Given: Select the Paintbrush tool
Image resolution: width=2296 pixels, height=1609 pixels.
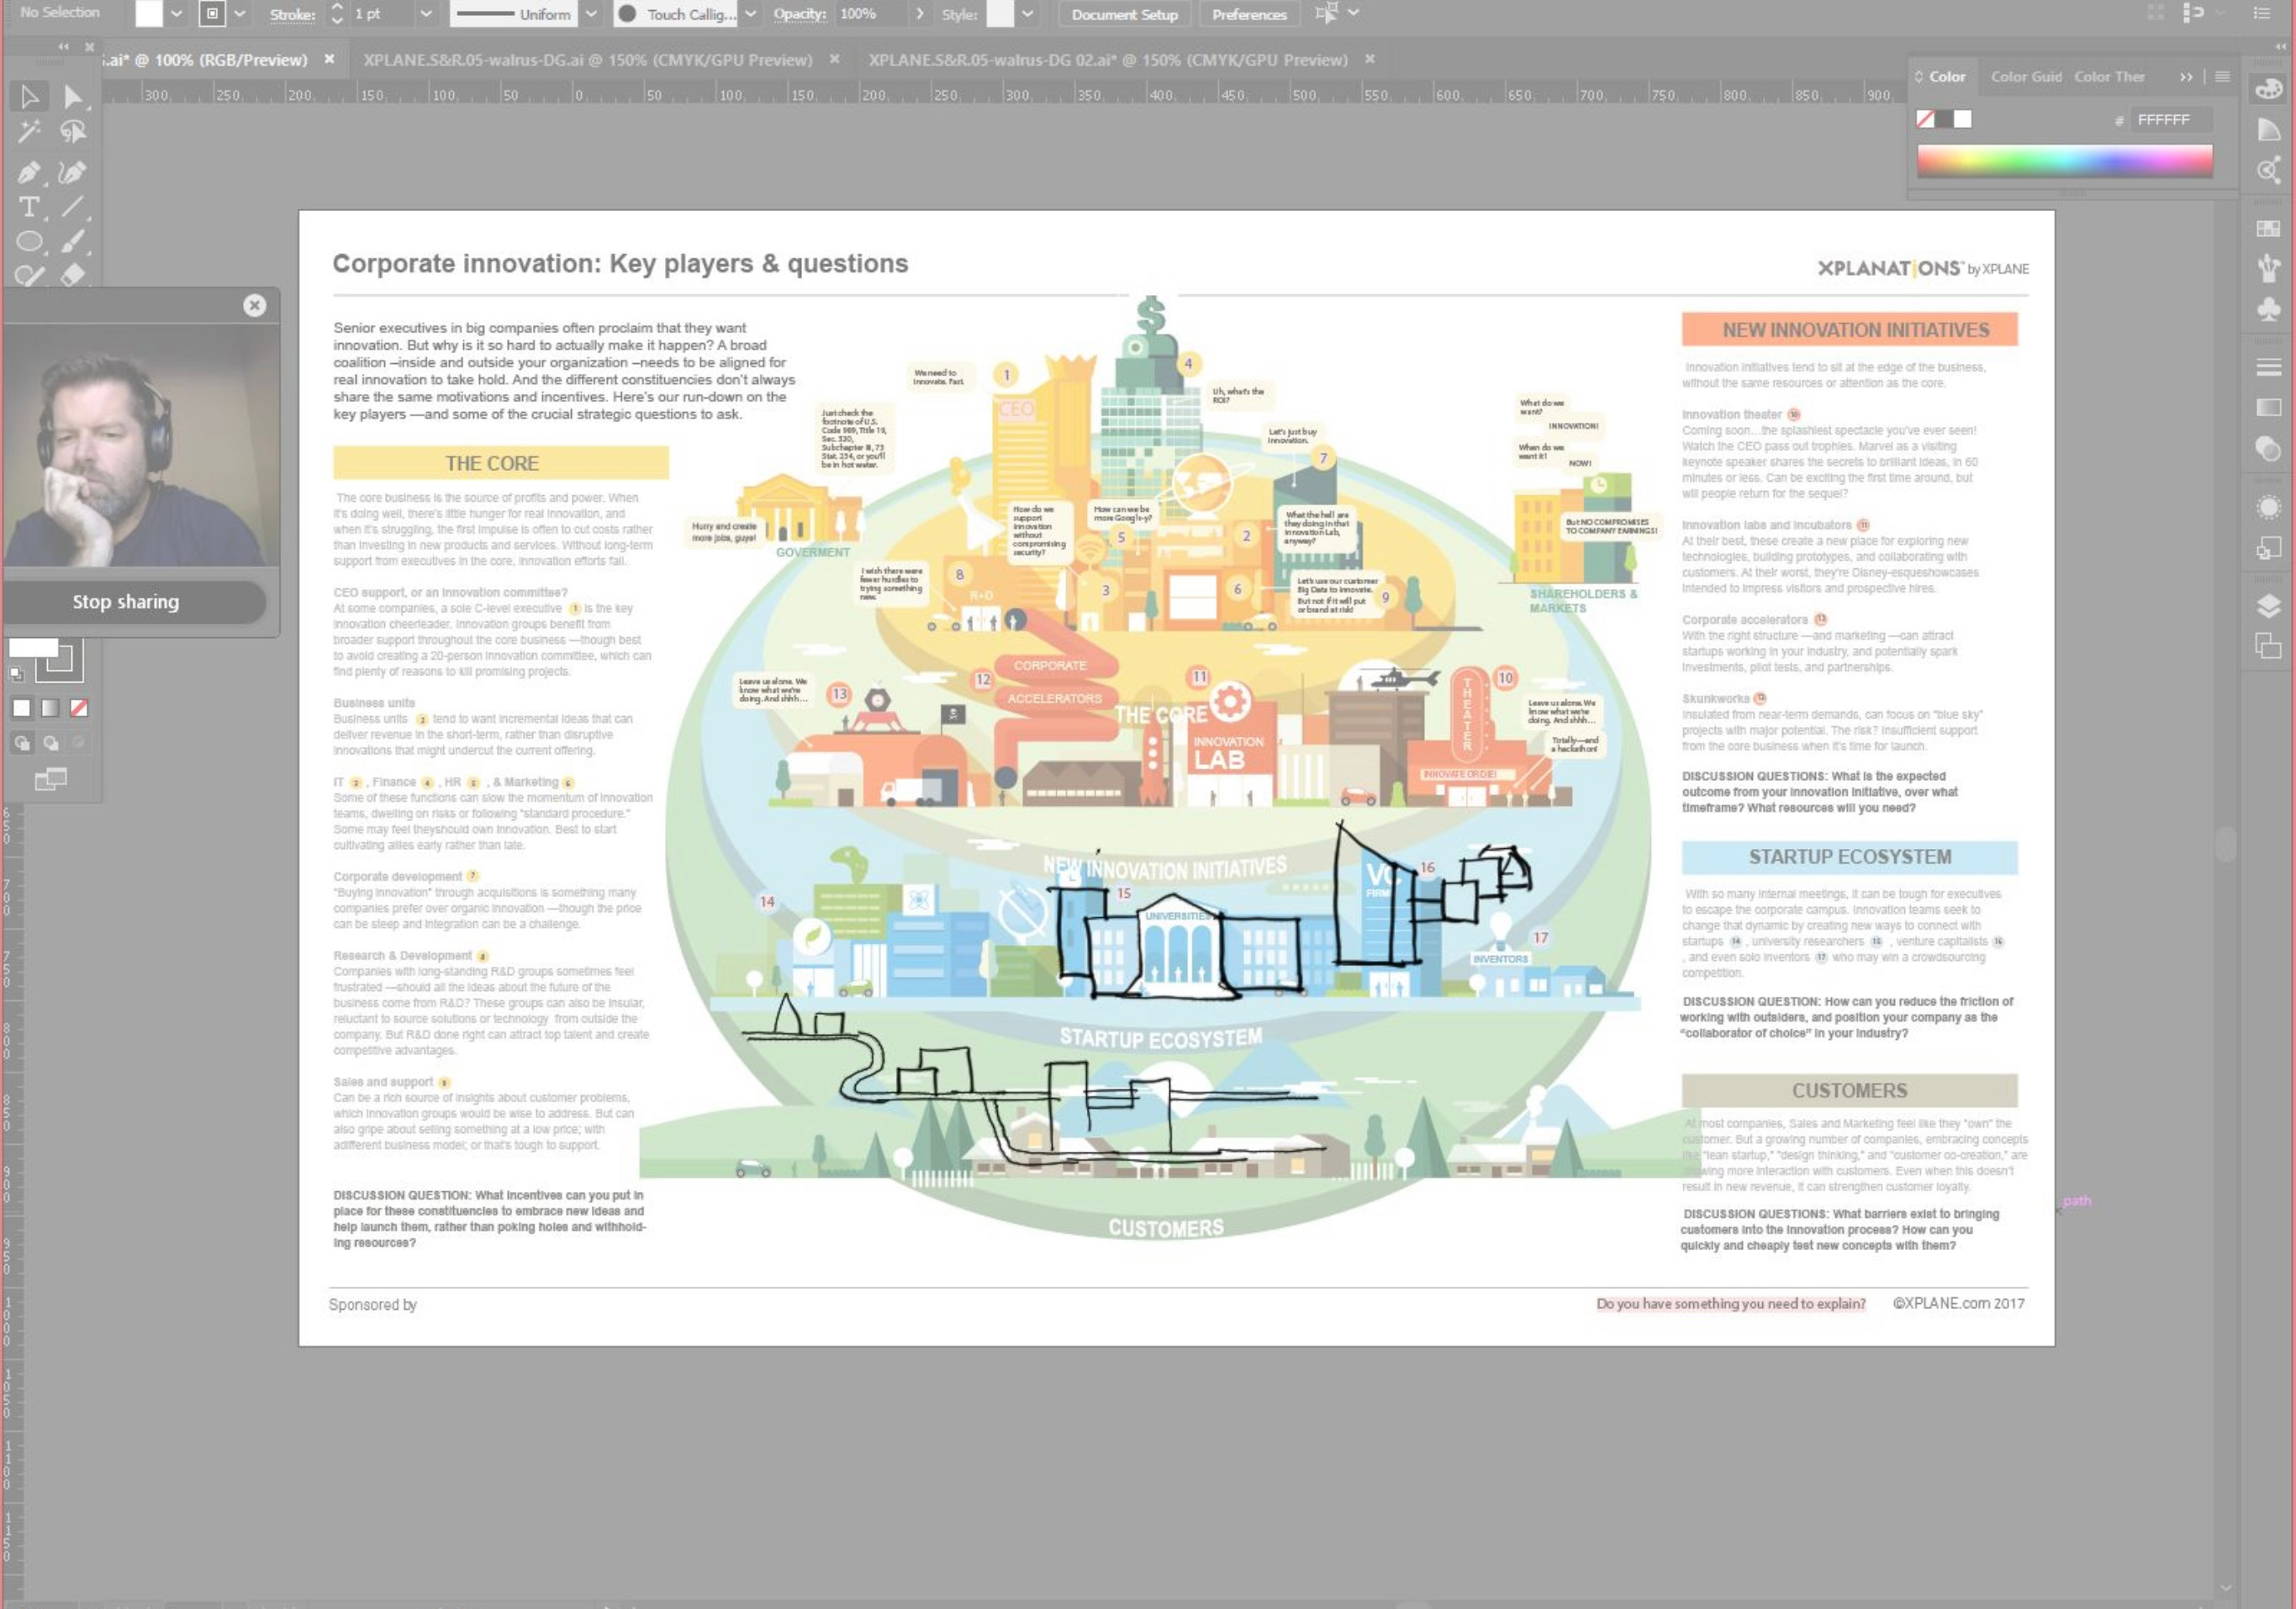Looking at the screenshot, I should pos(73,242).
